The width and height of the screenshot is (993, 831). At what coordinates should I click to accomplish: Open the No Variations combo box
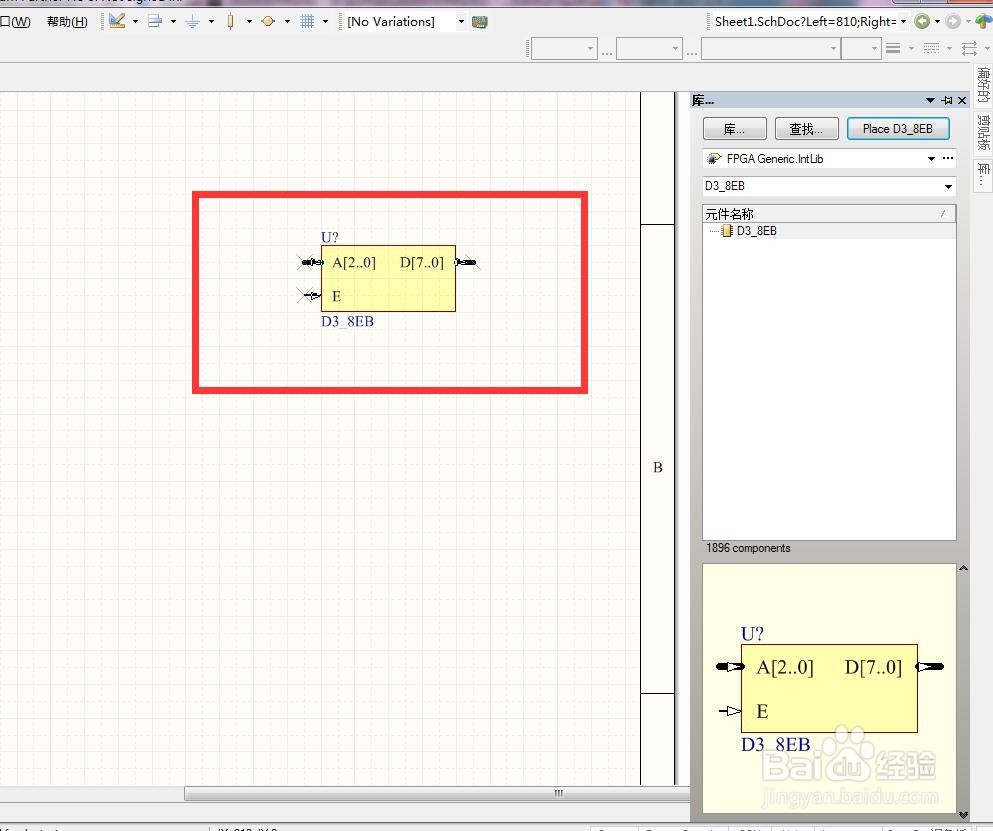click(x=405, y=22)
